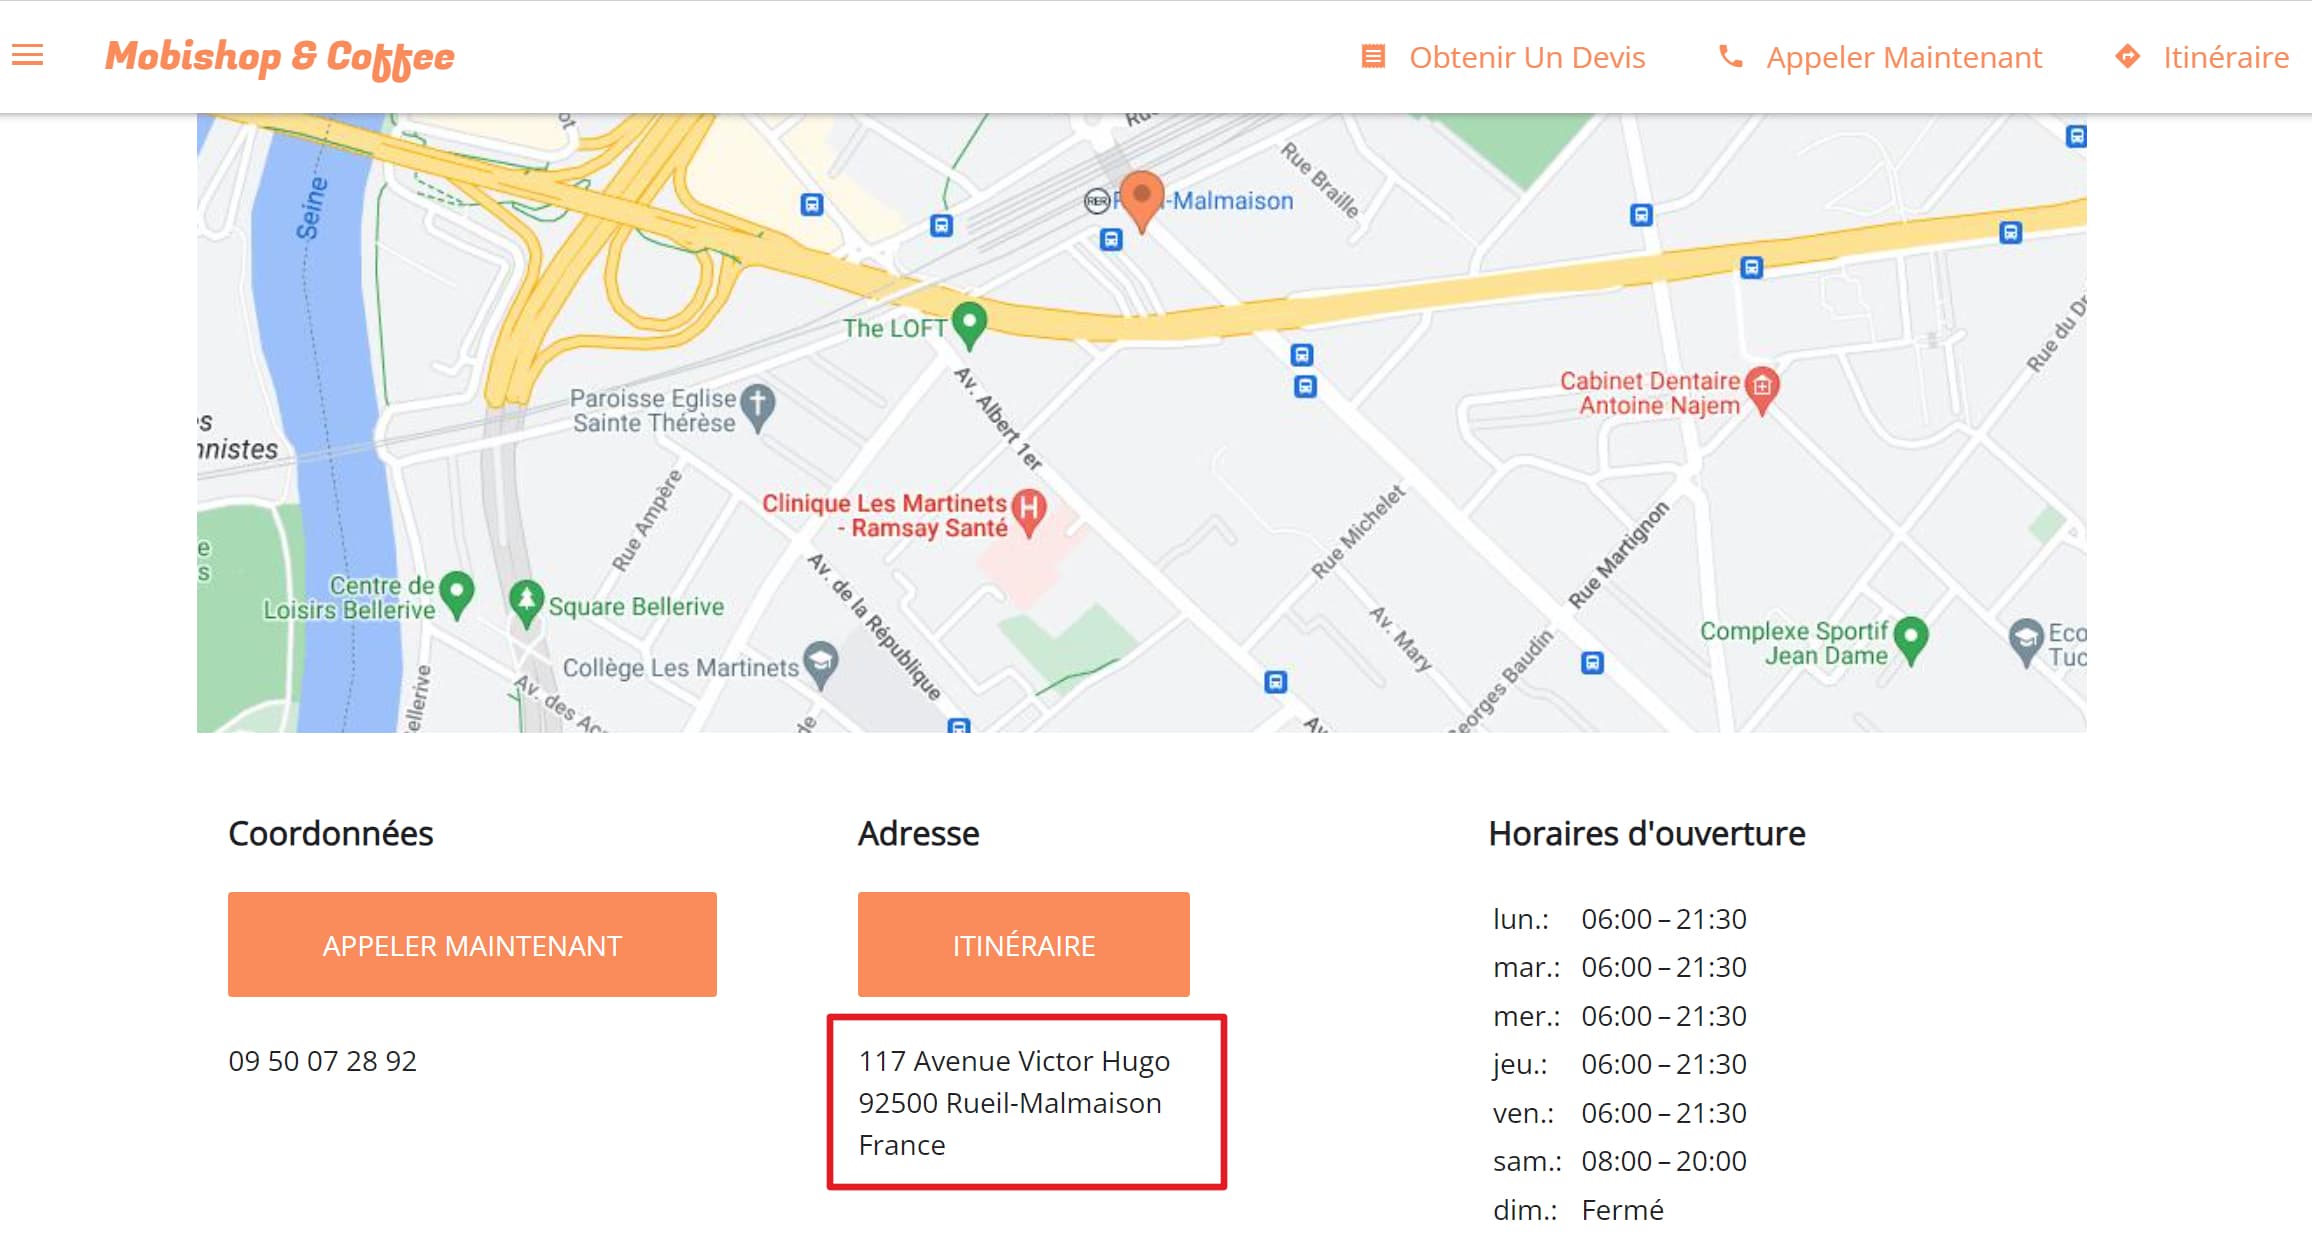Select Centre de Loisirs Bellerive marker
Image resolution: width=2312 pixels, height=1243 pixels.
click(457, 595)
